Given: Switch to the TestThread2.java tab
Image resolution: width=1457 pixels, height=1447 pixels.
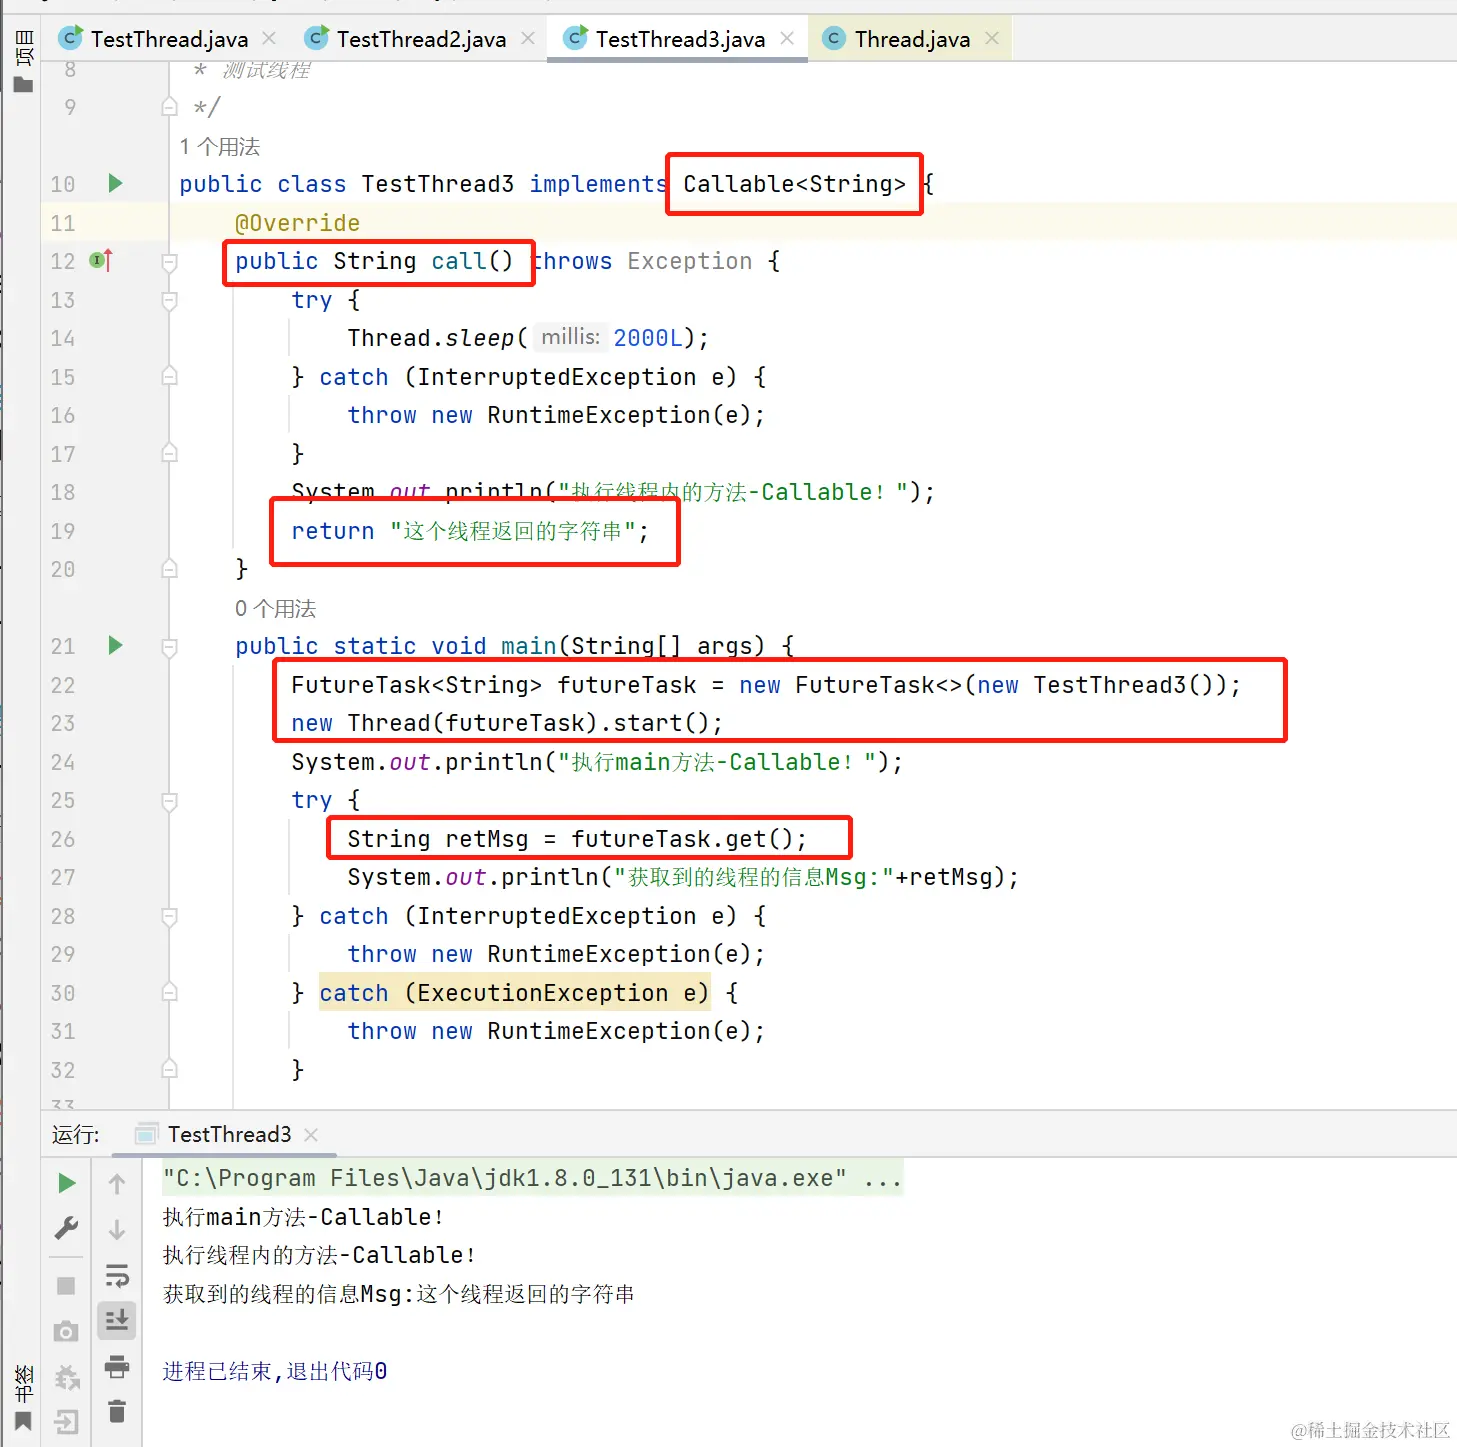Looking at the screenshot, I should 421,39.
